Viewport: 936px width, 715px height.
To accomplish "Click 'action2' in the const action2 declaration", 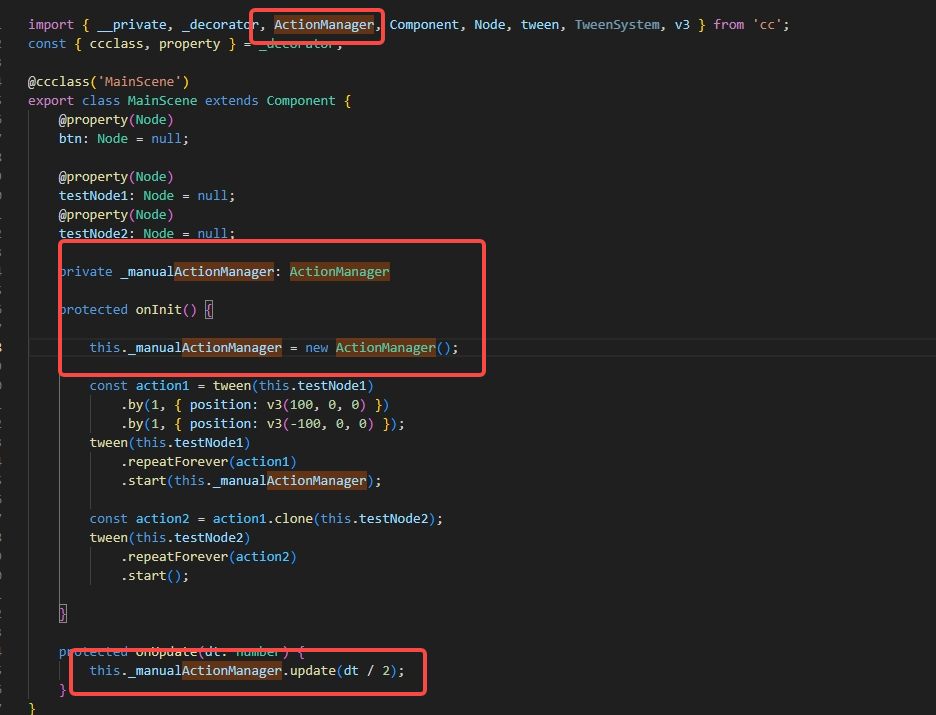I will pos(162,519).
